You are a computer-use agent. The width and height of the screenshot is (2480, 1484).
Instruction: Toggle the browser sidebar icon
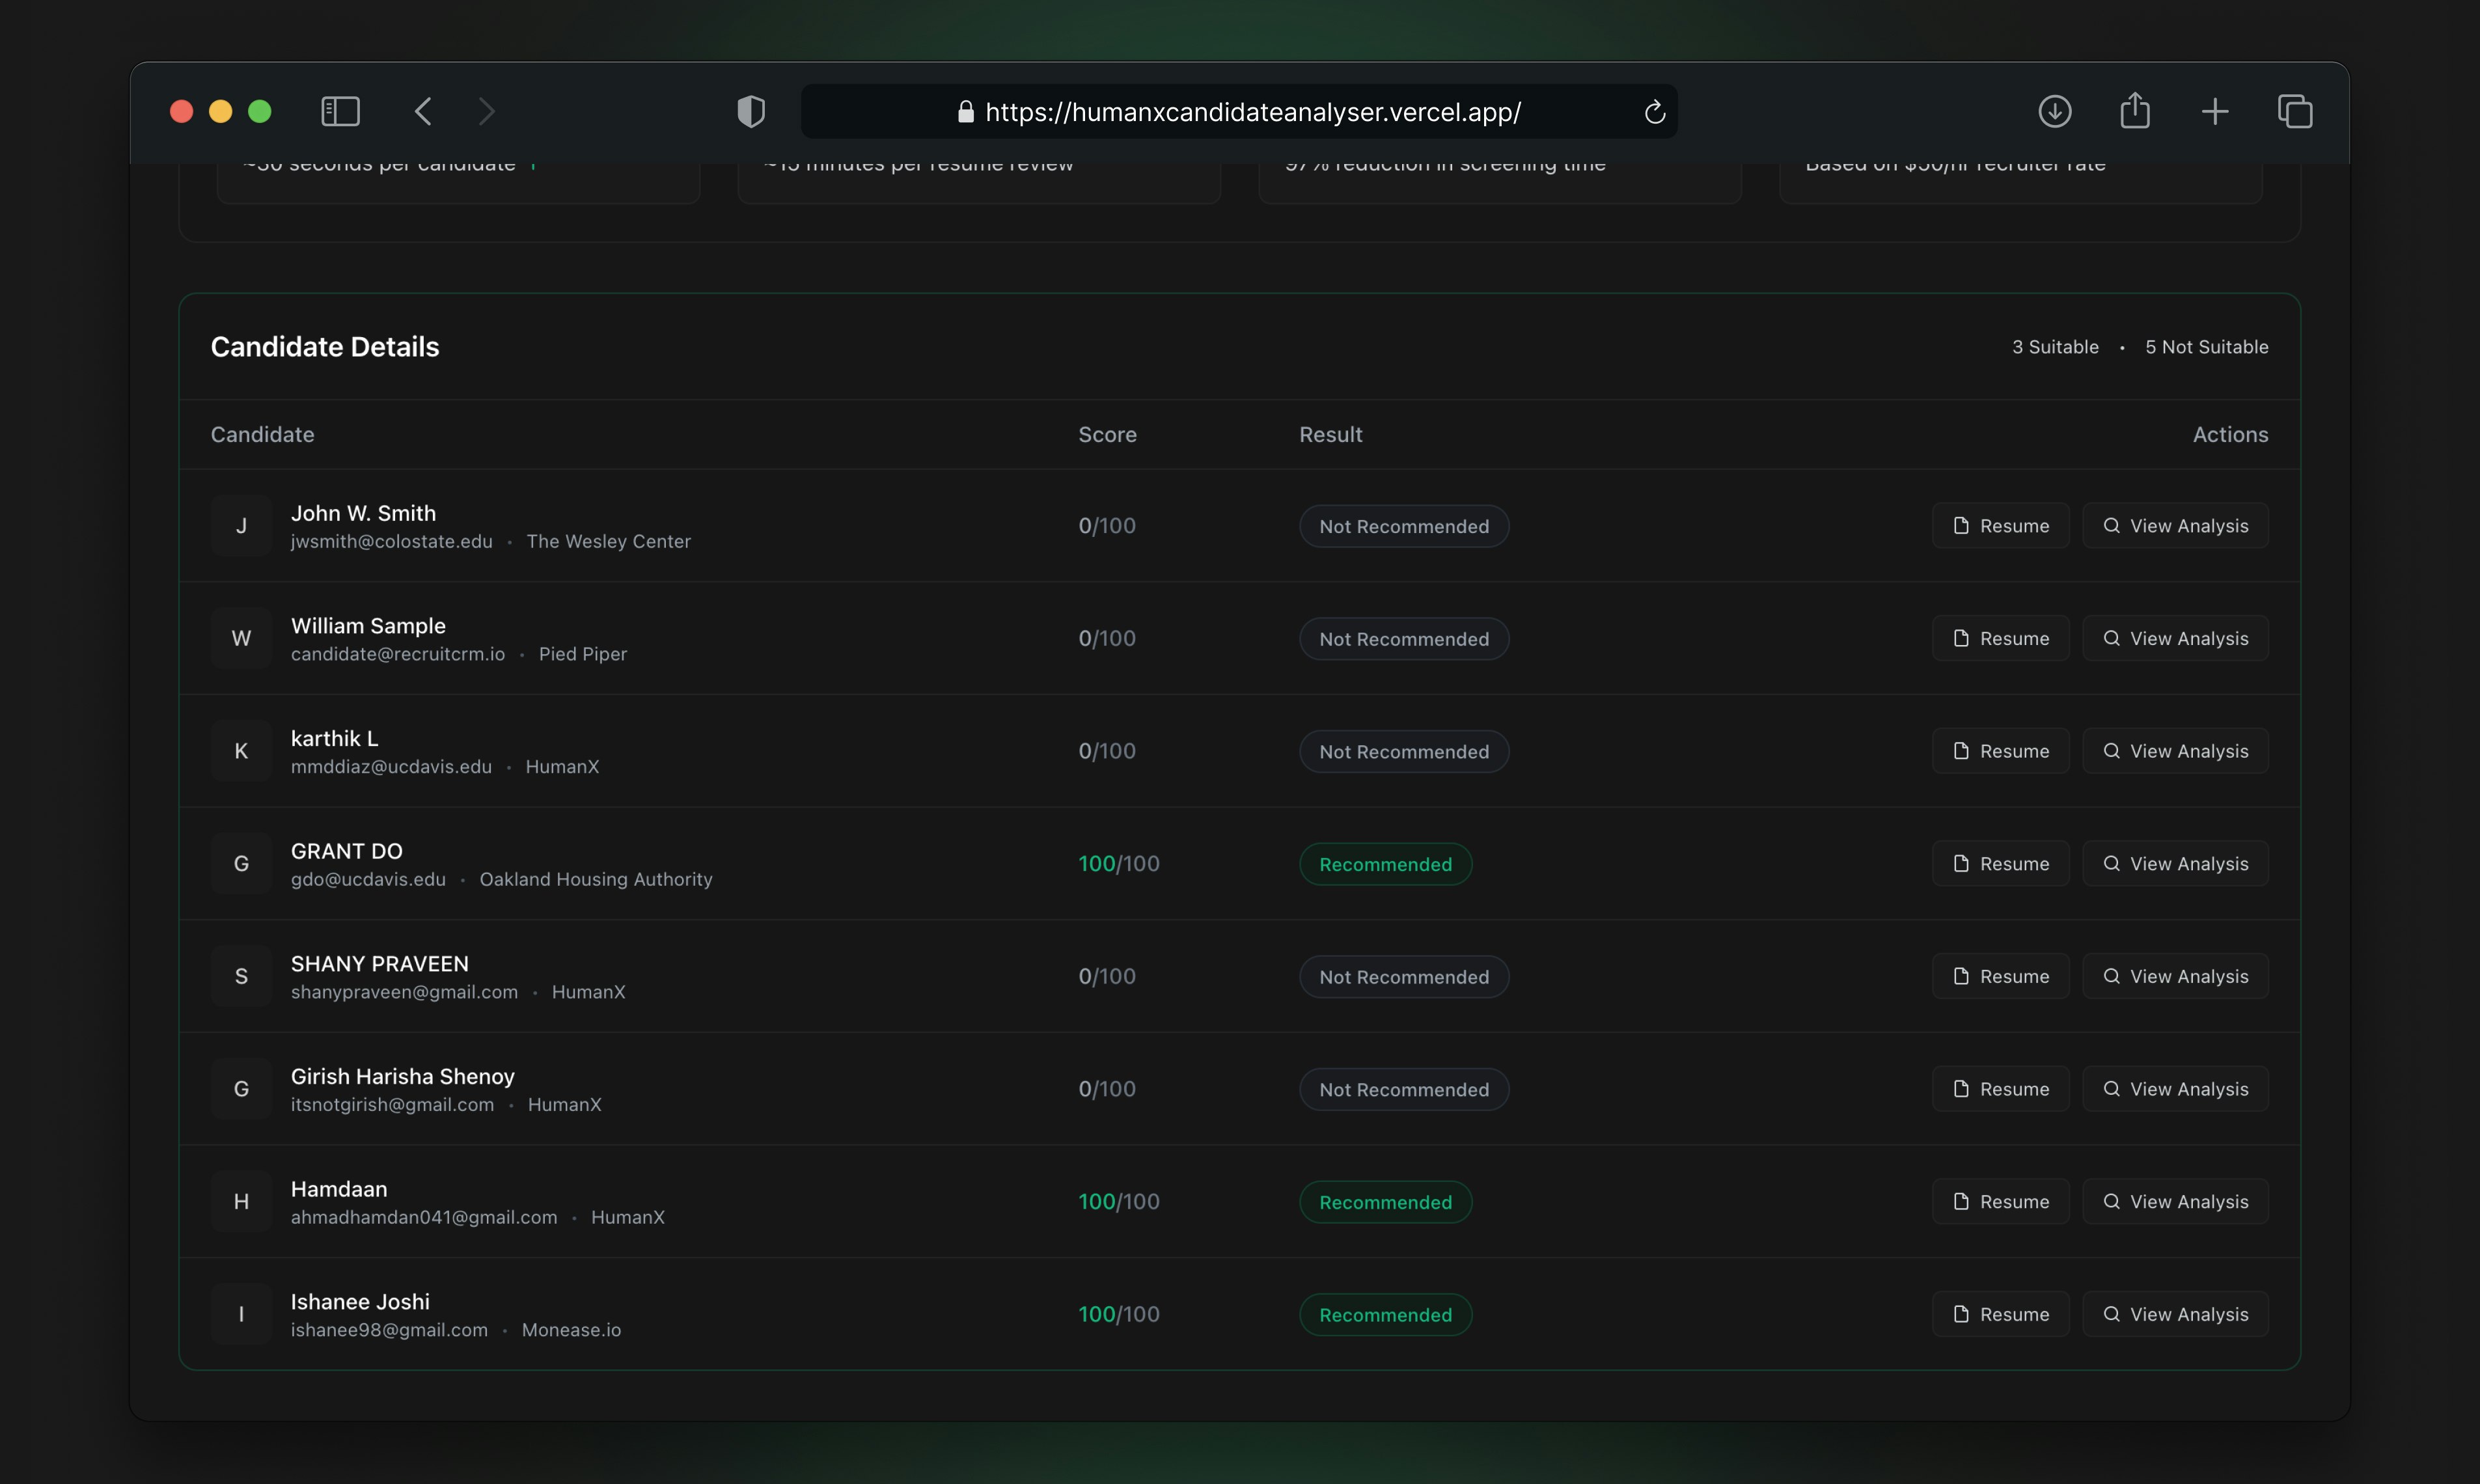coord(340,111)
